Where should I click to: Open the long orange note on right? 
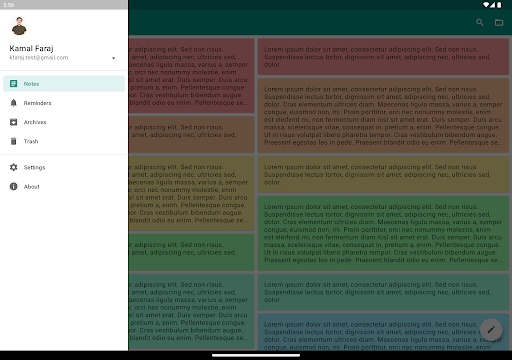click(383, 116)
